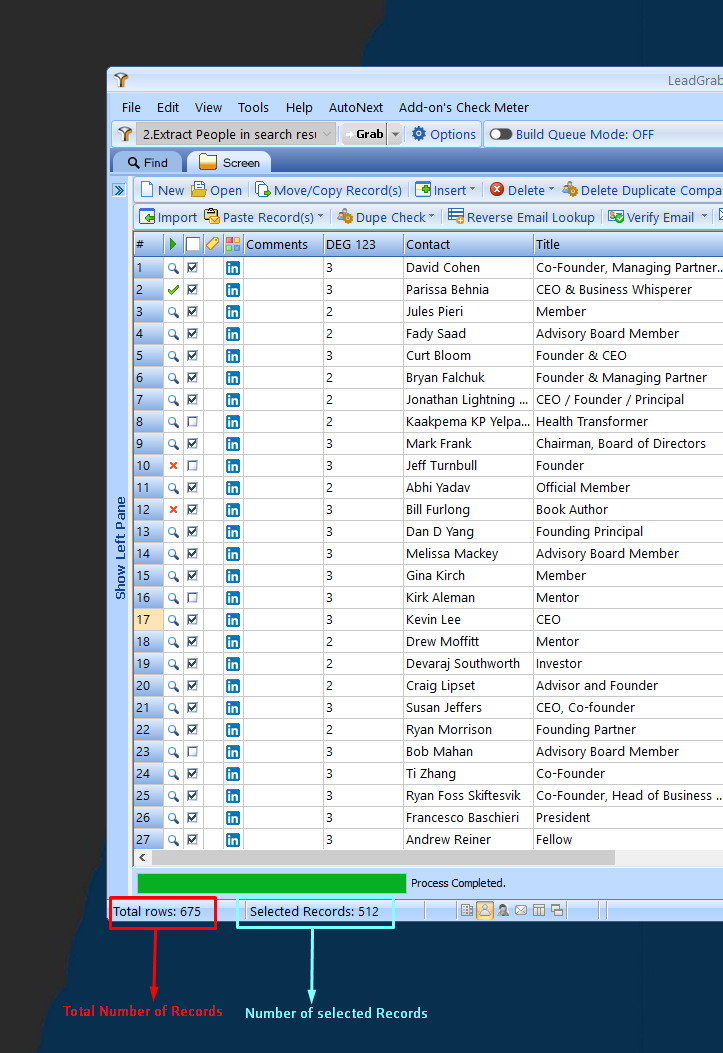This screenshot has height=1053, width=723.
Task: Check the checkbox in Kirk Aleman's row
Action: pyautogui.click(x=193, y=598)
